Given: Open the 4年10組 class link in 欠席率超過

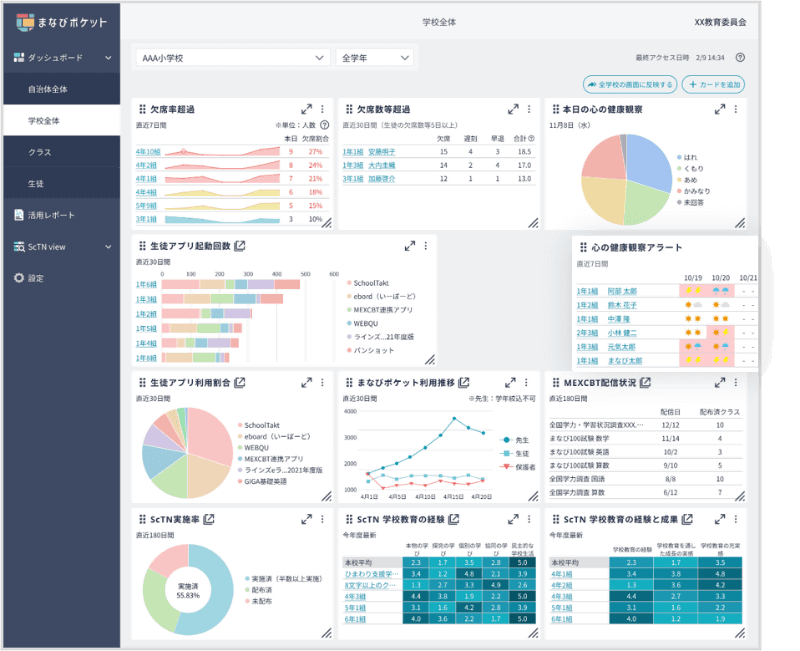Looking at the screenshot, I should point(148,152).
